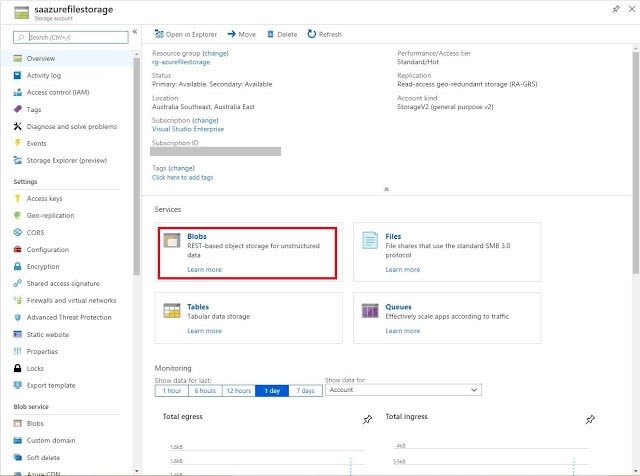Click the Events lightning icon
The height and width of the screenshot is (476, 640).
17,143
